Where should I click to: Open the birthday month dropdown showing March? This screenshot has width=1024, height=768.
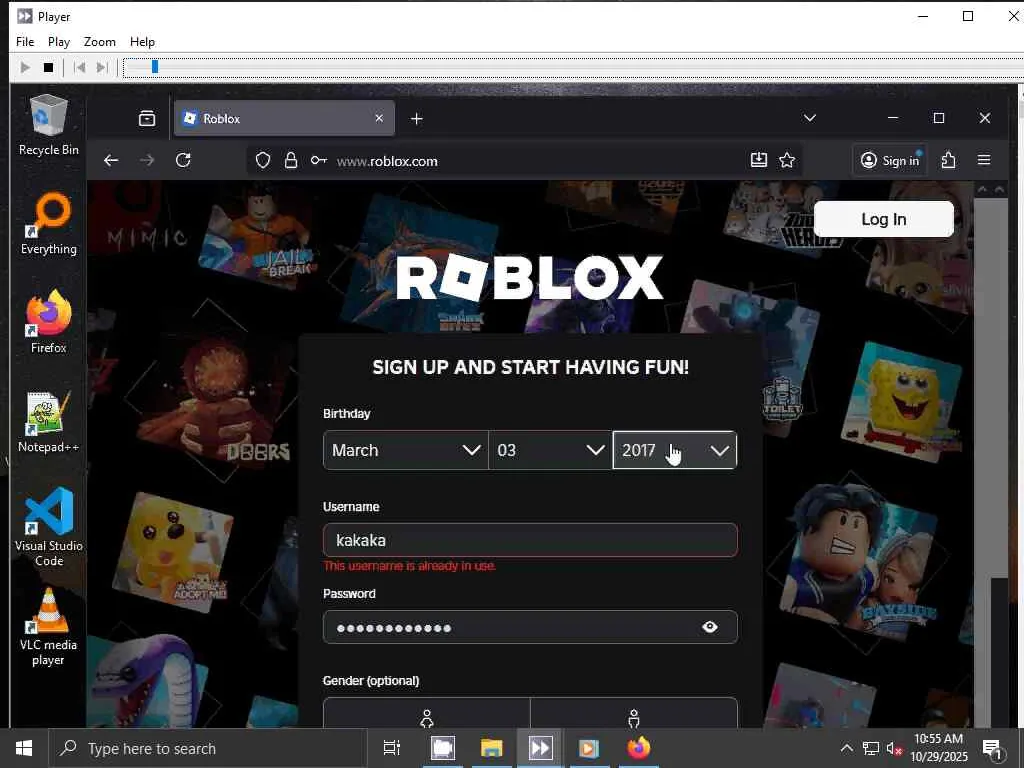point(406,450)
